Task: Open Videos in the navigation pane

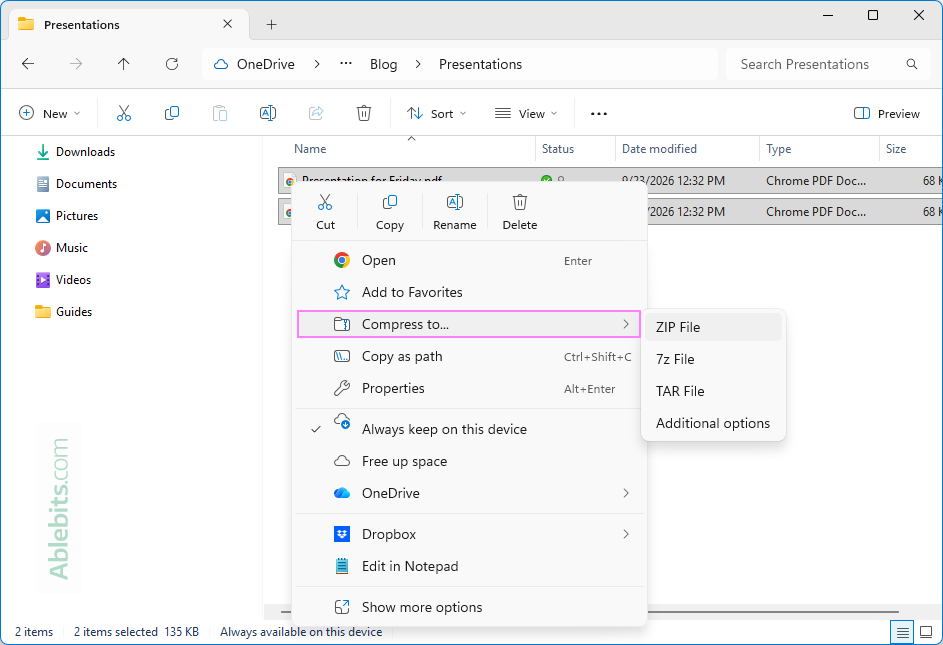Action: click(x=63, y=279)
